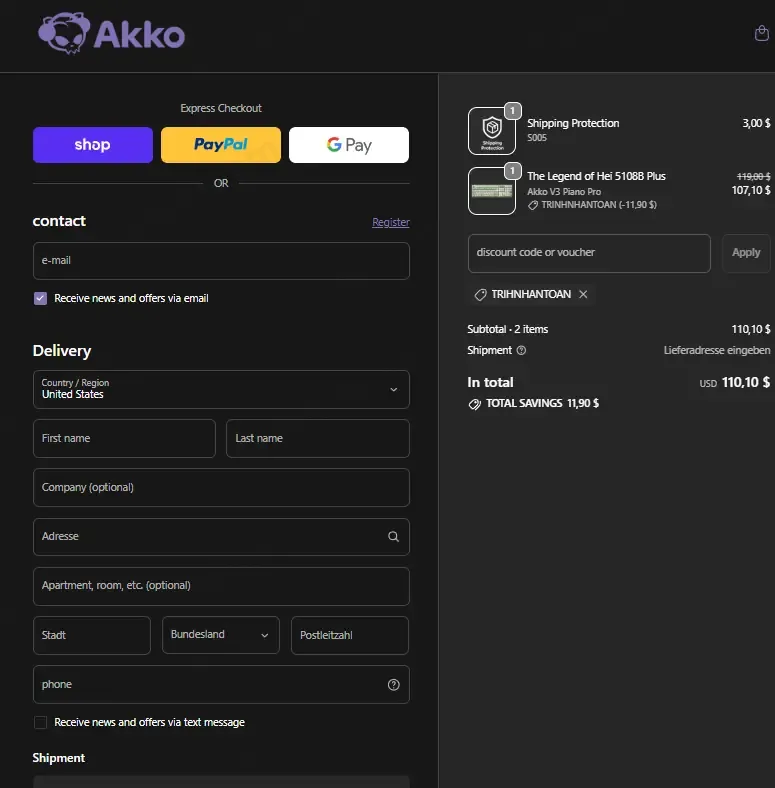The image size is (775, 788).
Task: Pay with PayPal express button
Action: [x=221, y=145]
